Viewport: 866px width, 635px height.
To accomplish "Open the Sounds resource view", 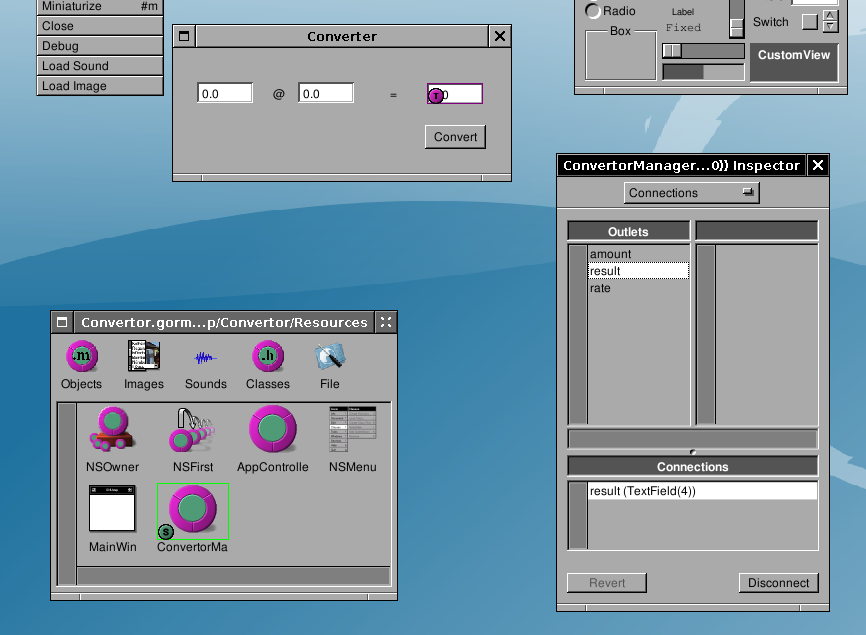I will (x=205, y=357).
